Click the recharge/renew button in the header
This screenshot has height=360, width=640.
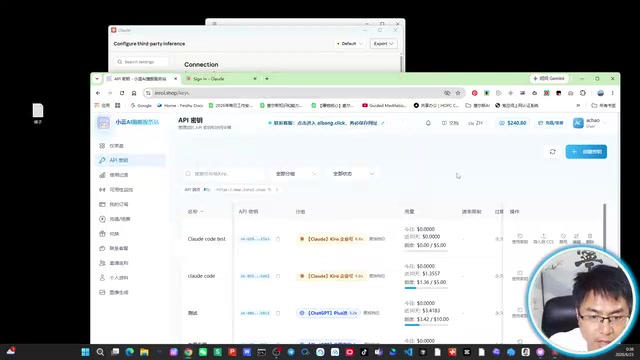click(x=550, y=123)
